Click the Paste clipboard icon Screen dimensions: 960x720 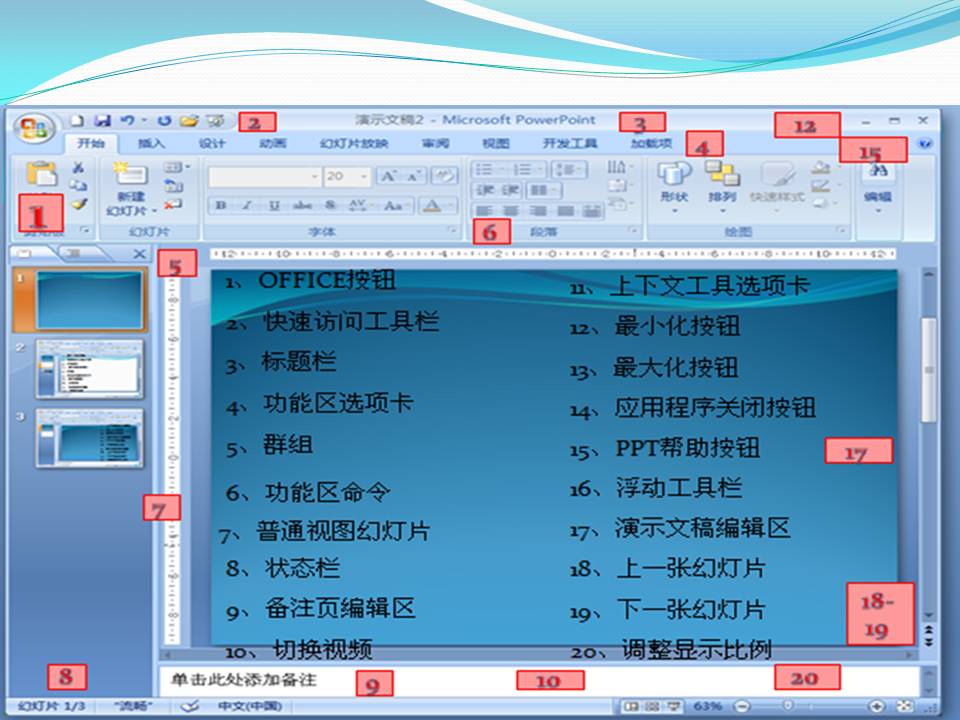(41, 173)
